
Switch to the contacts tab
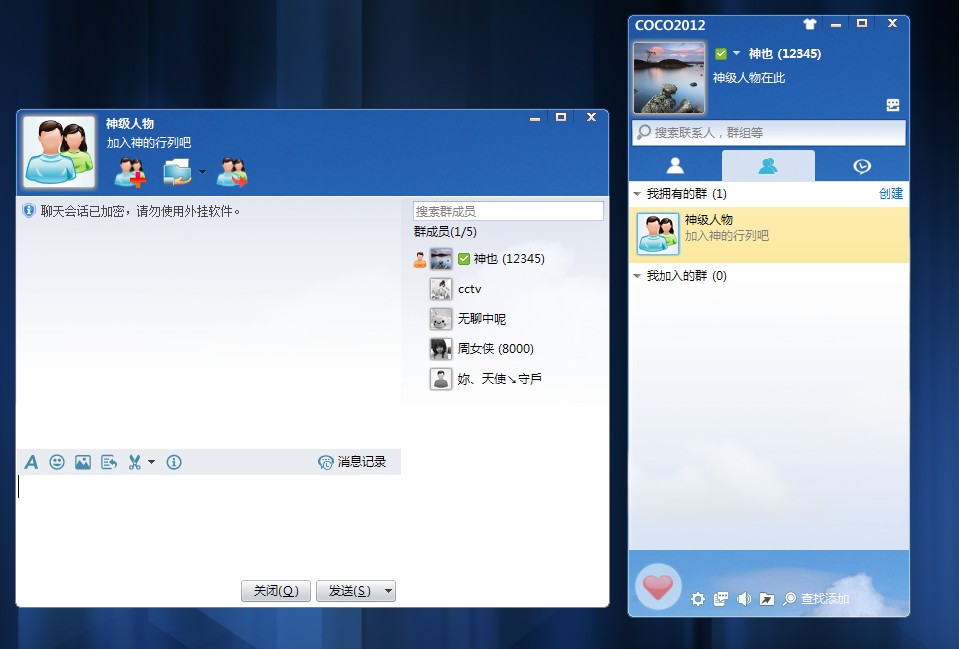tap(675, 166)
